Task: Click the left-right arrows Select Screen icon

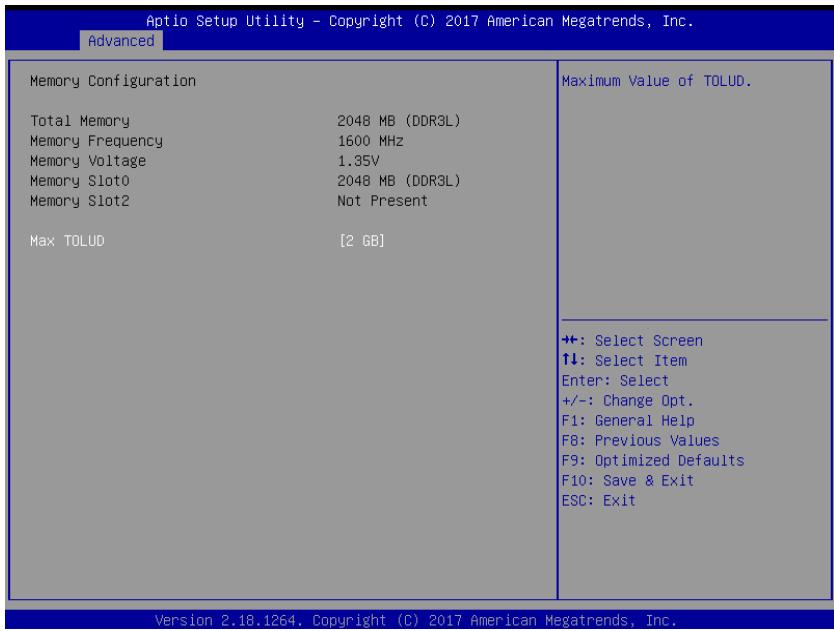Action: pyautogui.click(x=572, y=340)
